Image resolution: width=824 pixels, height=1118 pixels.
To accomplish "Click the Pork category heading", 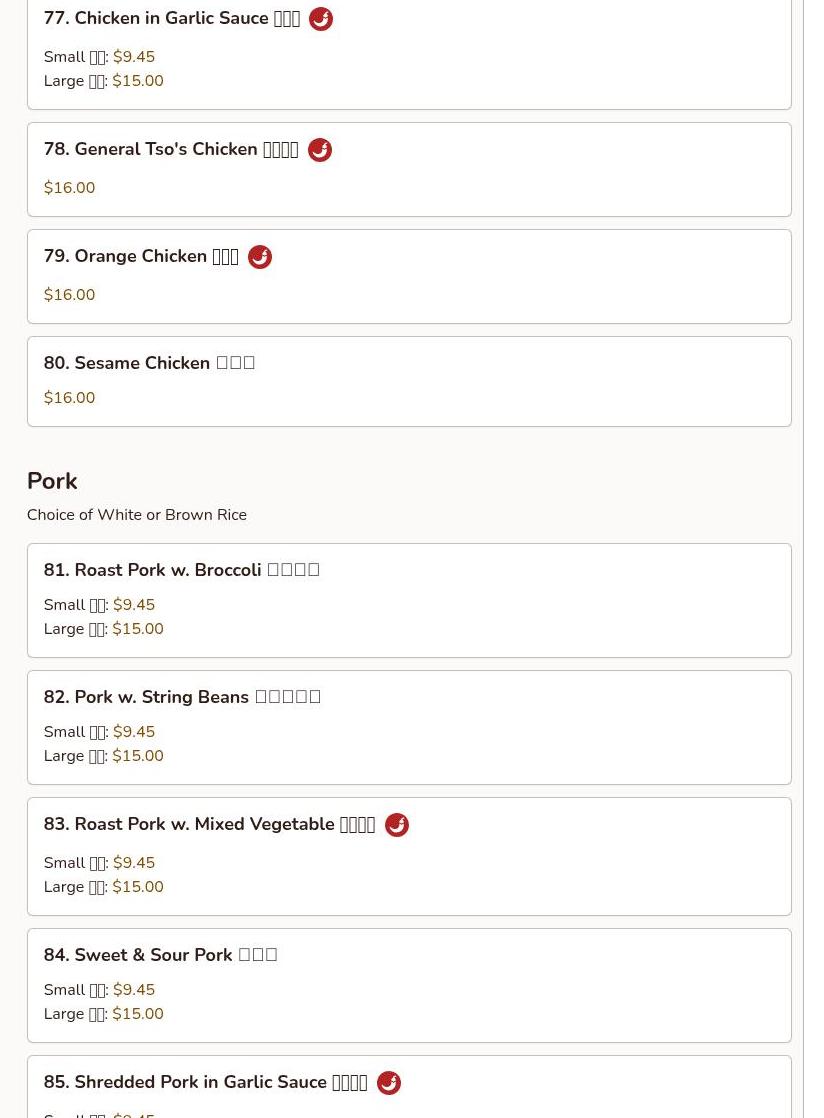I will (52, 481).
